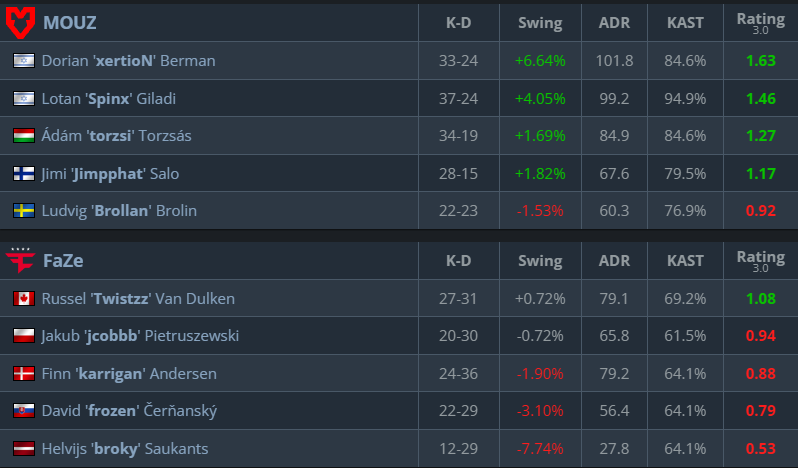Click the Latvian flag beside broky
Image resolution: width=798 pixels, height=468 pixels.
pyautogui.click(x=24, y=449)
